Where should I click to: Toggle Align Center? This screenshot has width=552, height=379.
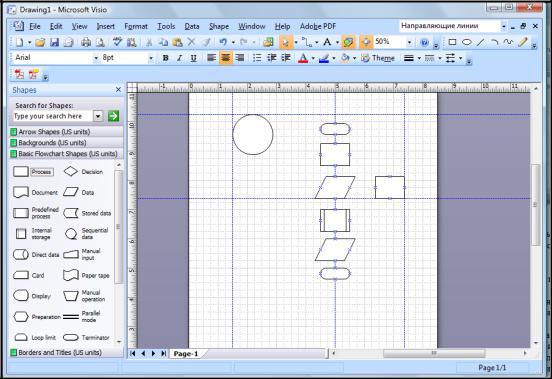tap(226, 58)
